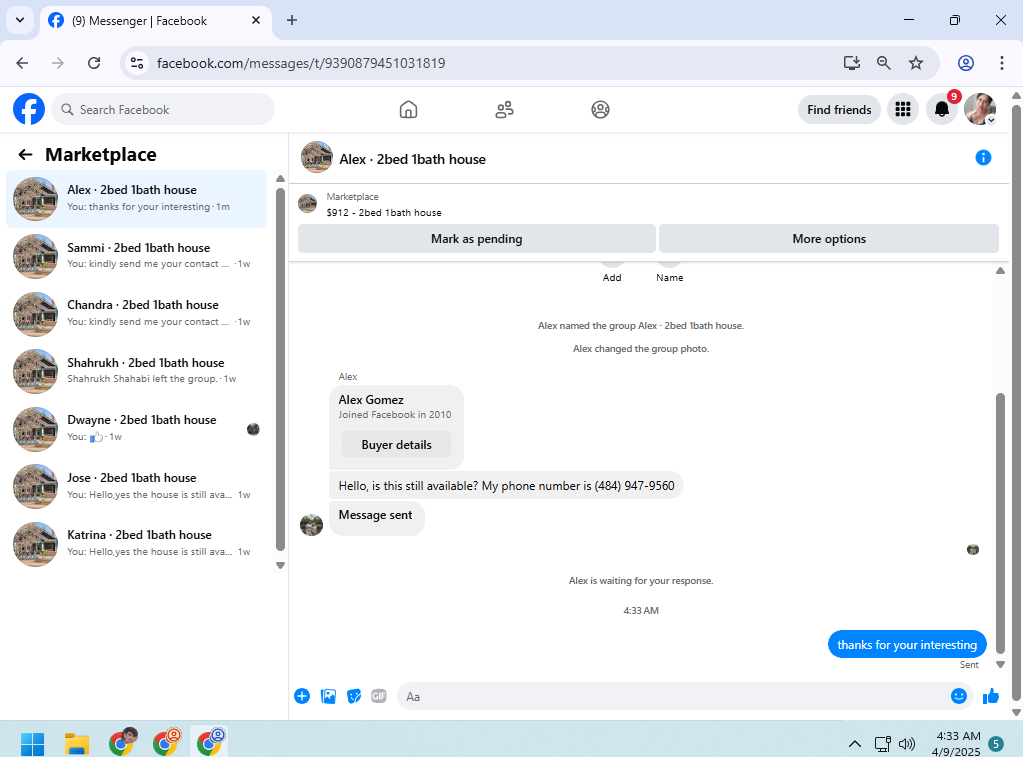Open File Explorer from the taskbar

tap(76, 743)
